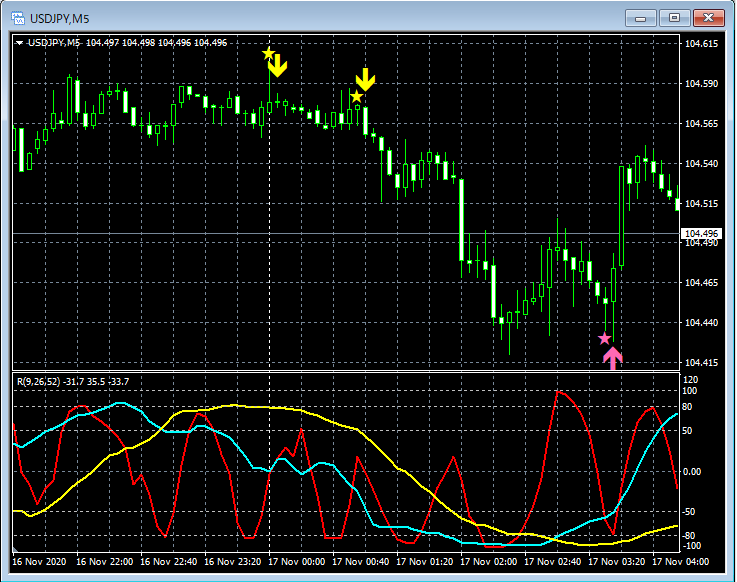Click the chart window icon in title bar
737x582 pixels.
coord(18,18)
